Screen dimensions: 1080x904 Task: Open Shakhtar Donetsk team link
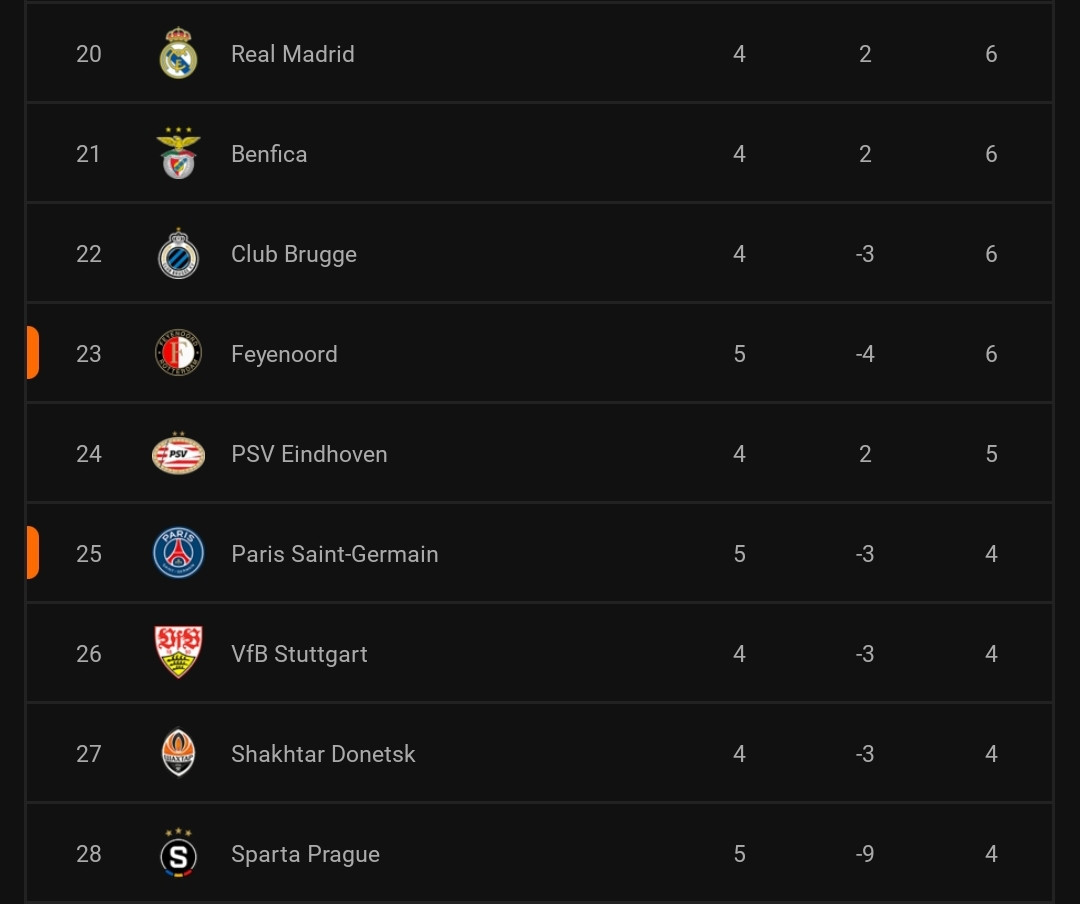pyautogui.click(x=323, y=754)
